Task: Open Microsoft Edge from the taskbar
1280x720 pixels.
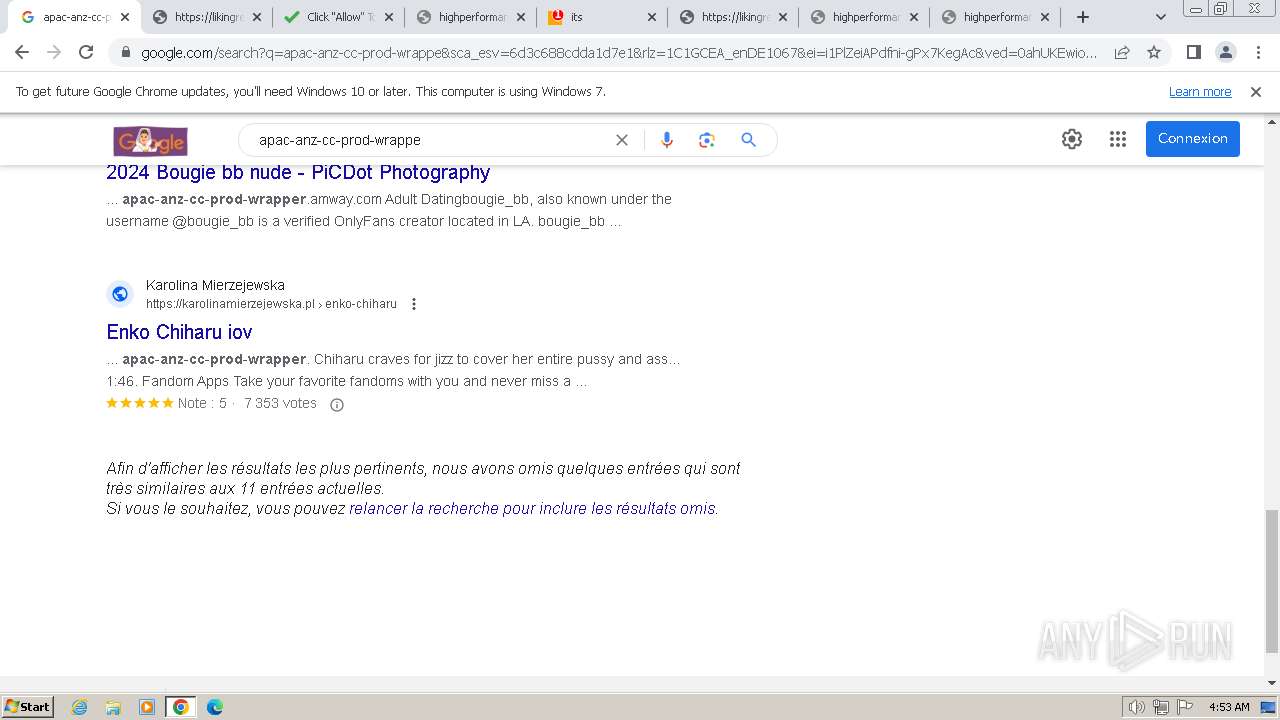Action: 215,707
